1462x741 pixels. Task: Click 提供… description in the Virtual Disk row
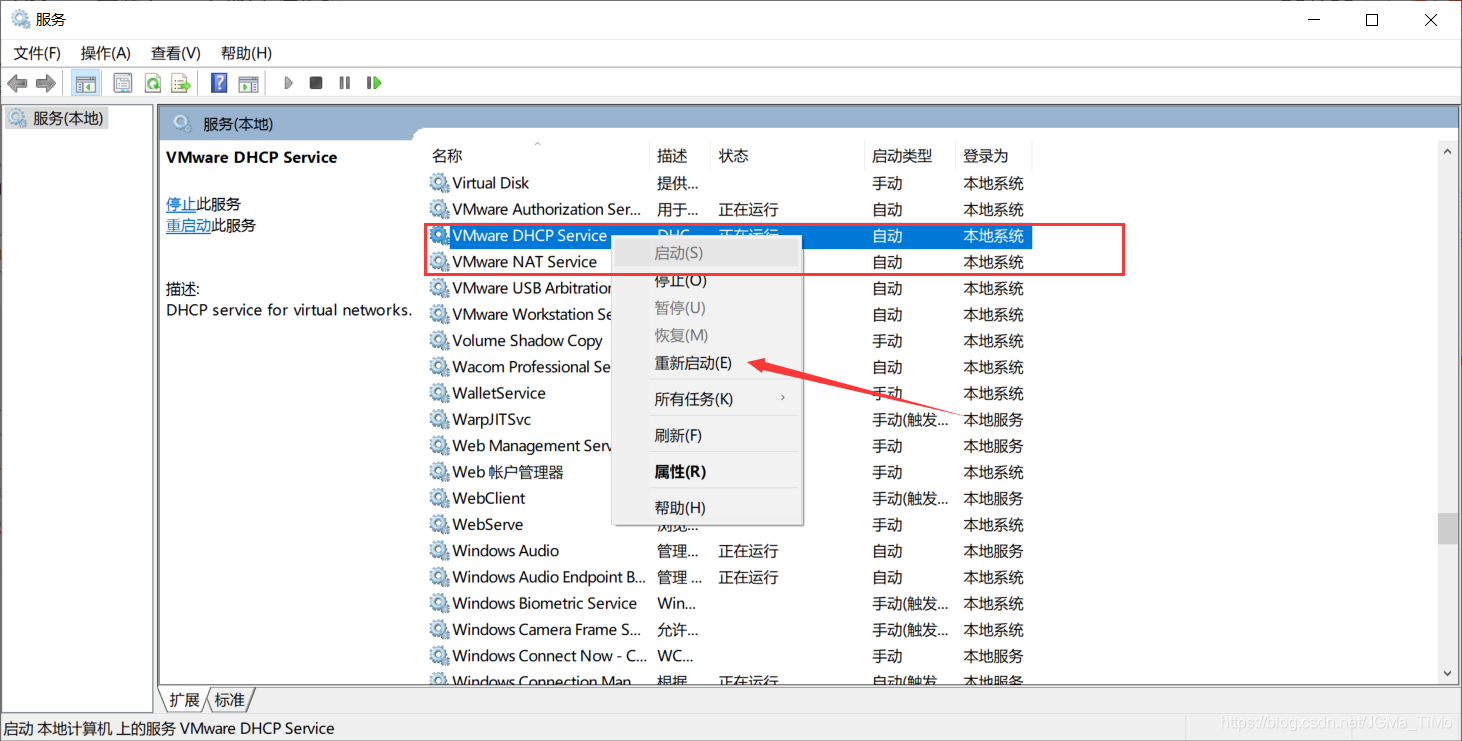pyautogui.click(x=678, y=183)
